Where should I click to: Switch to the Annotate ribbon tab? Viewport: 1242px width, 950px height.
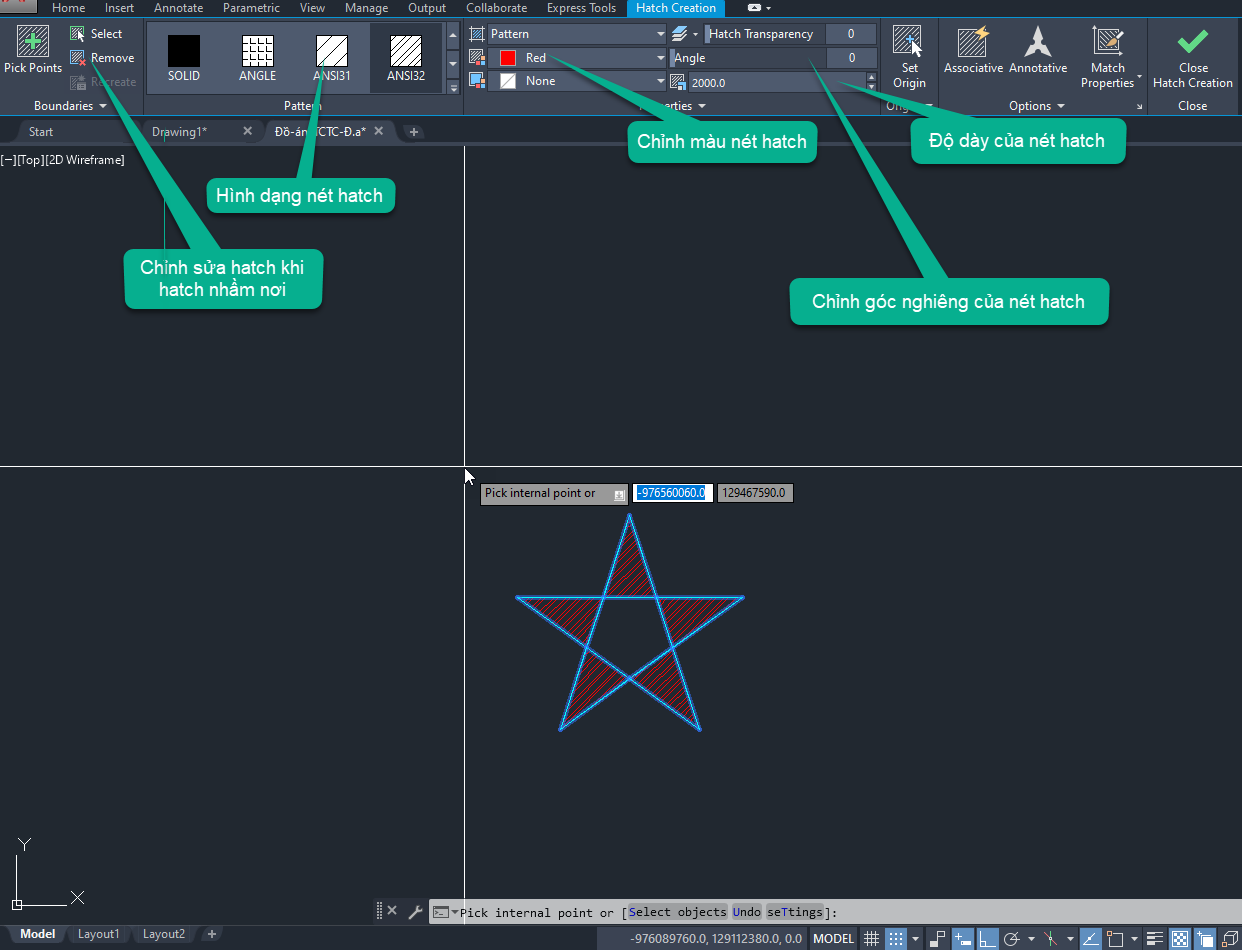(x=178, y=8)
